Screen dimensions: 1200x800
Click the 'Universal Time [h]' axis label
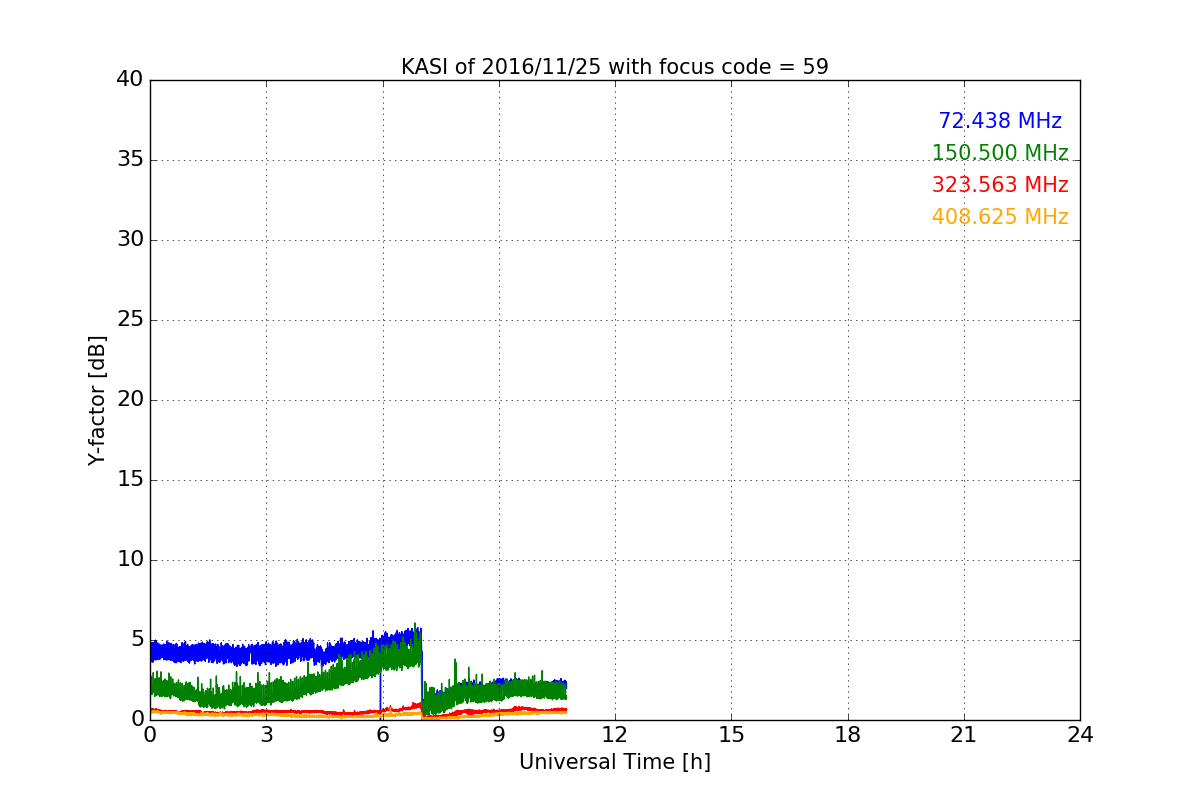[x=615, y=762]
